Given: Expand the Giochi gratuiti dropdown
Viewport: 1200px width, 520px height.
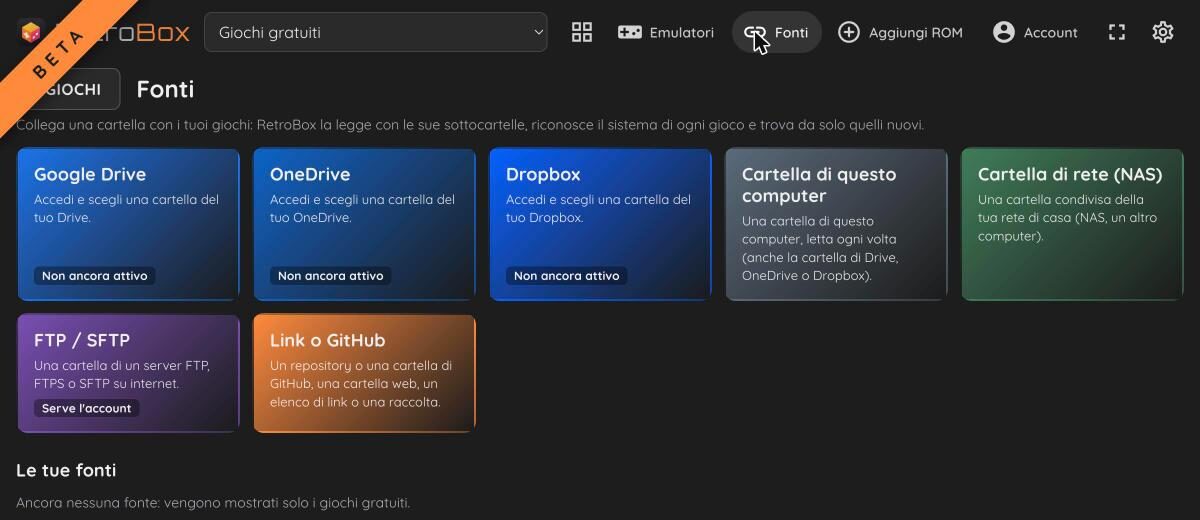Looking at the screenshot, I should 376,32.
